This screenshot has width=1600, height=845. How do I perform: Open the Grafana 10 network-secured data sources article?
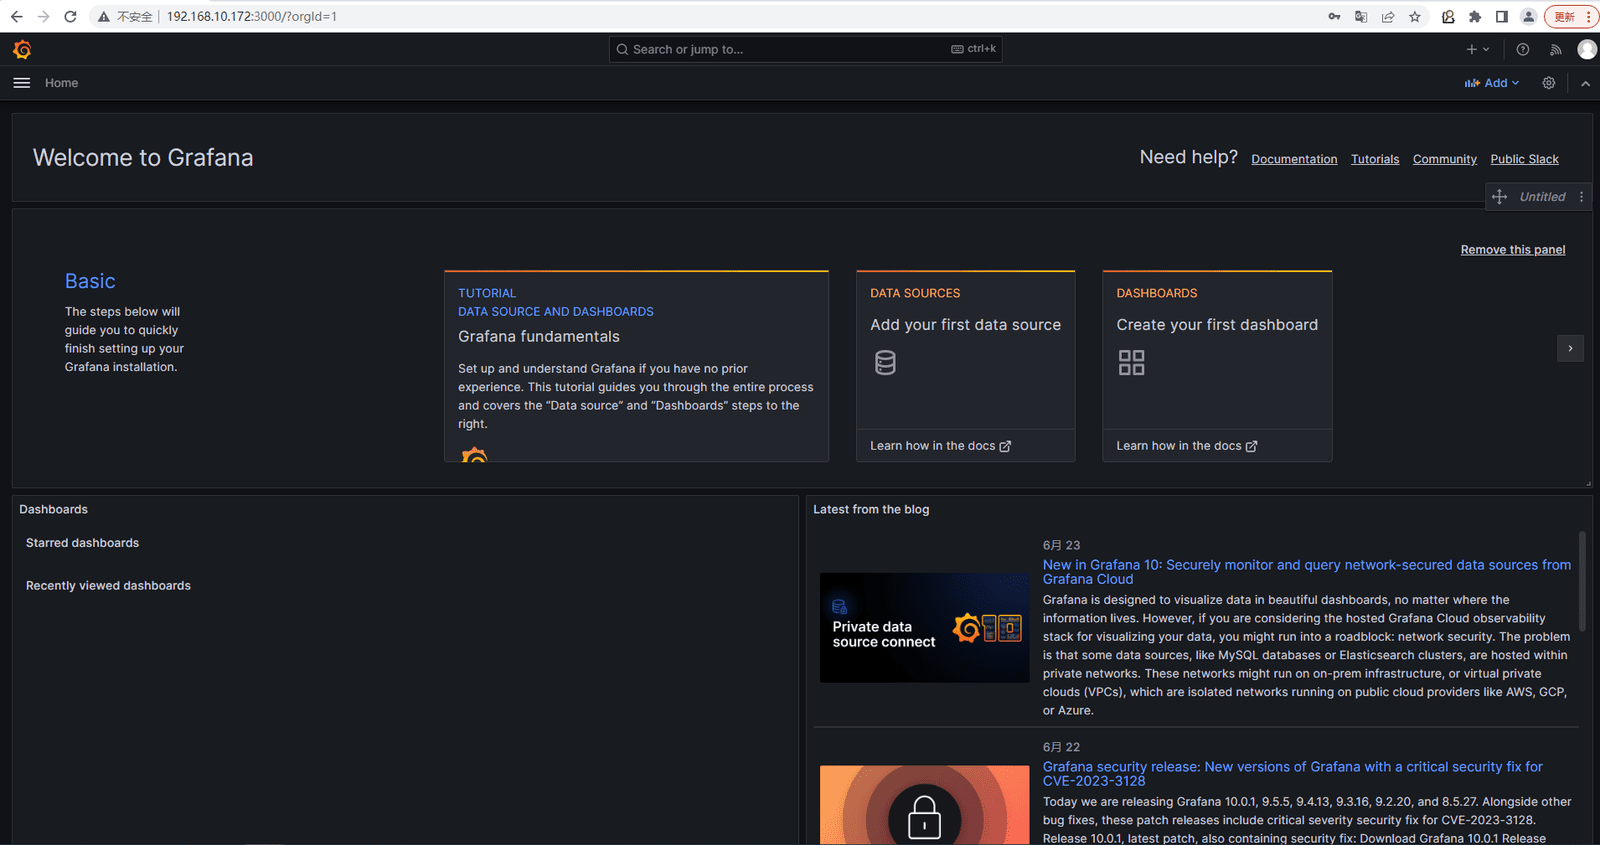coord(1307,572)
